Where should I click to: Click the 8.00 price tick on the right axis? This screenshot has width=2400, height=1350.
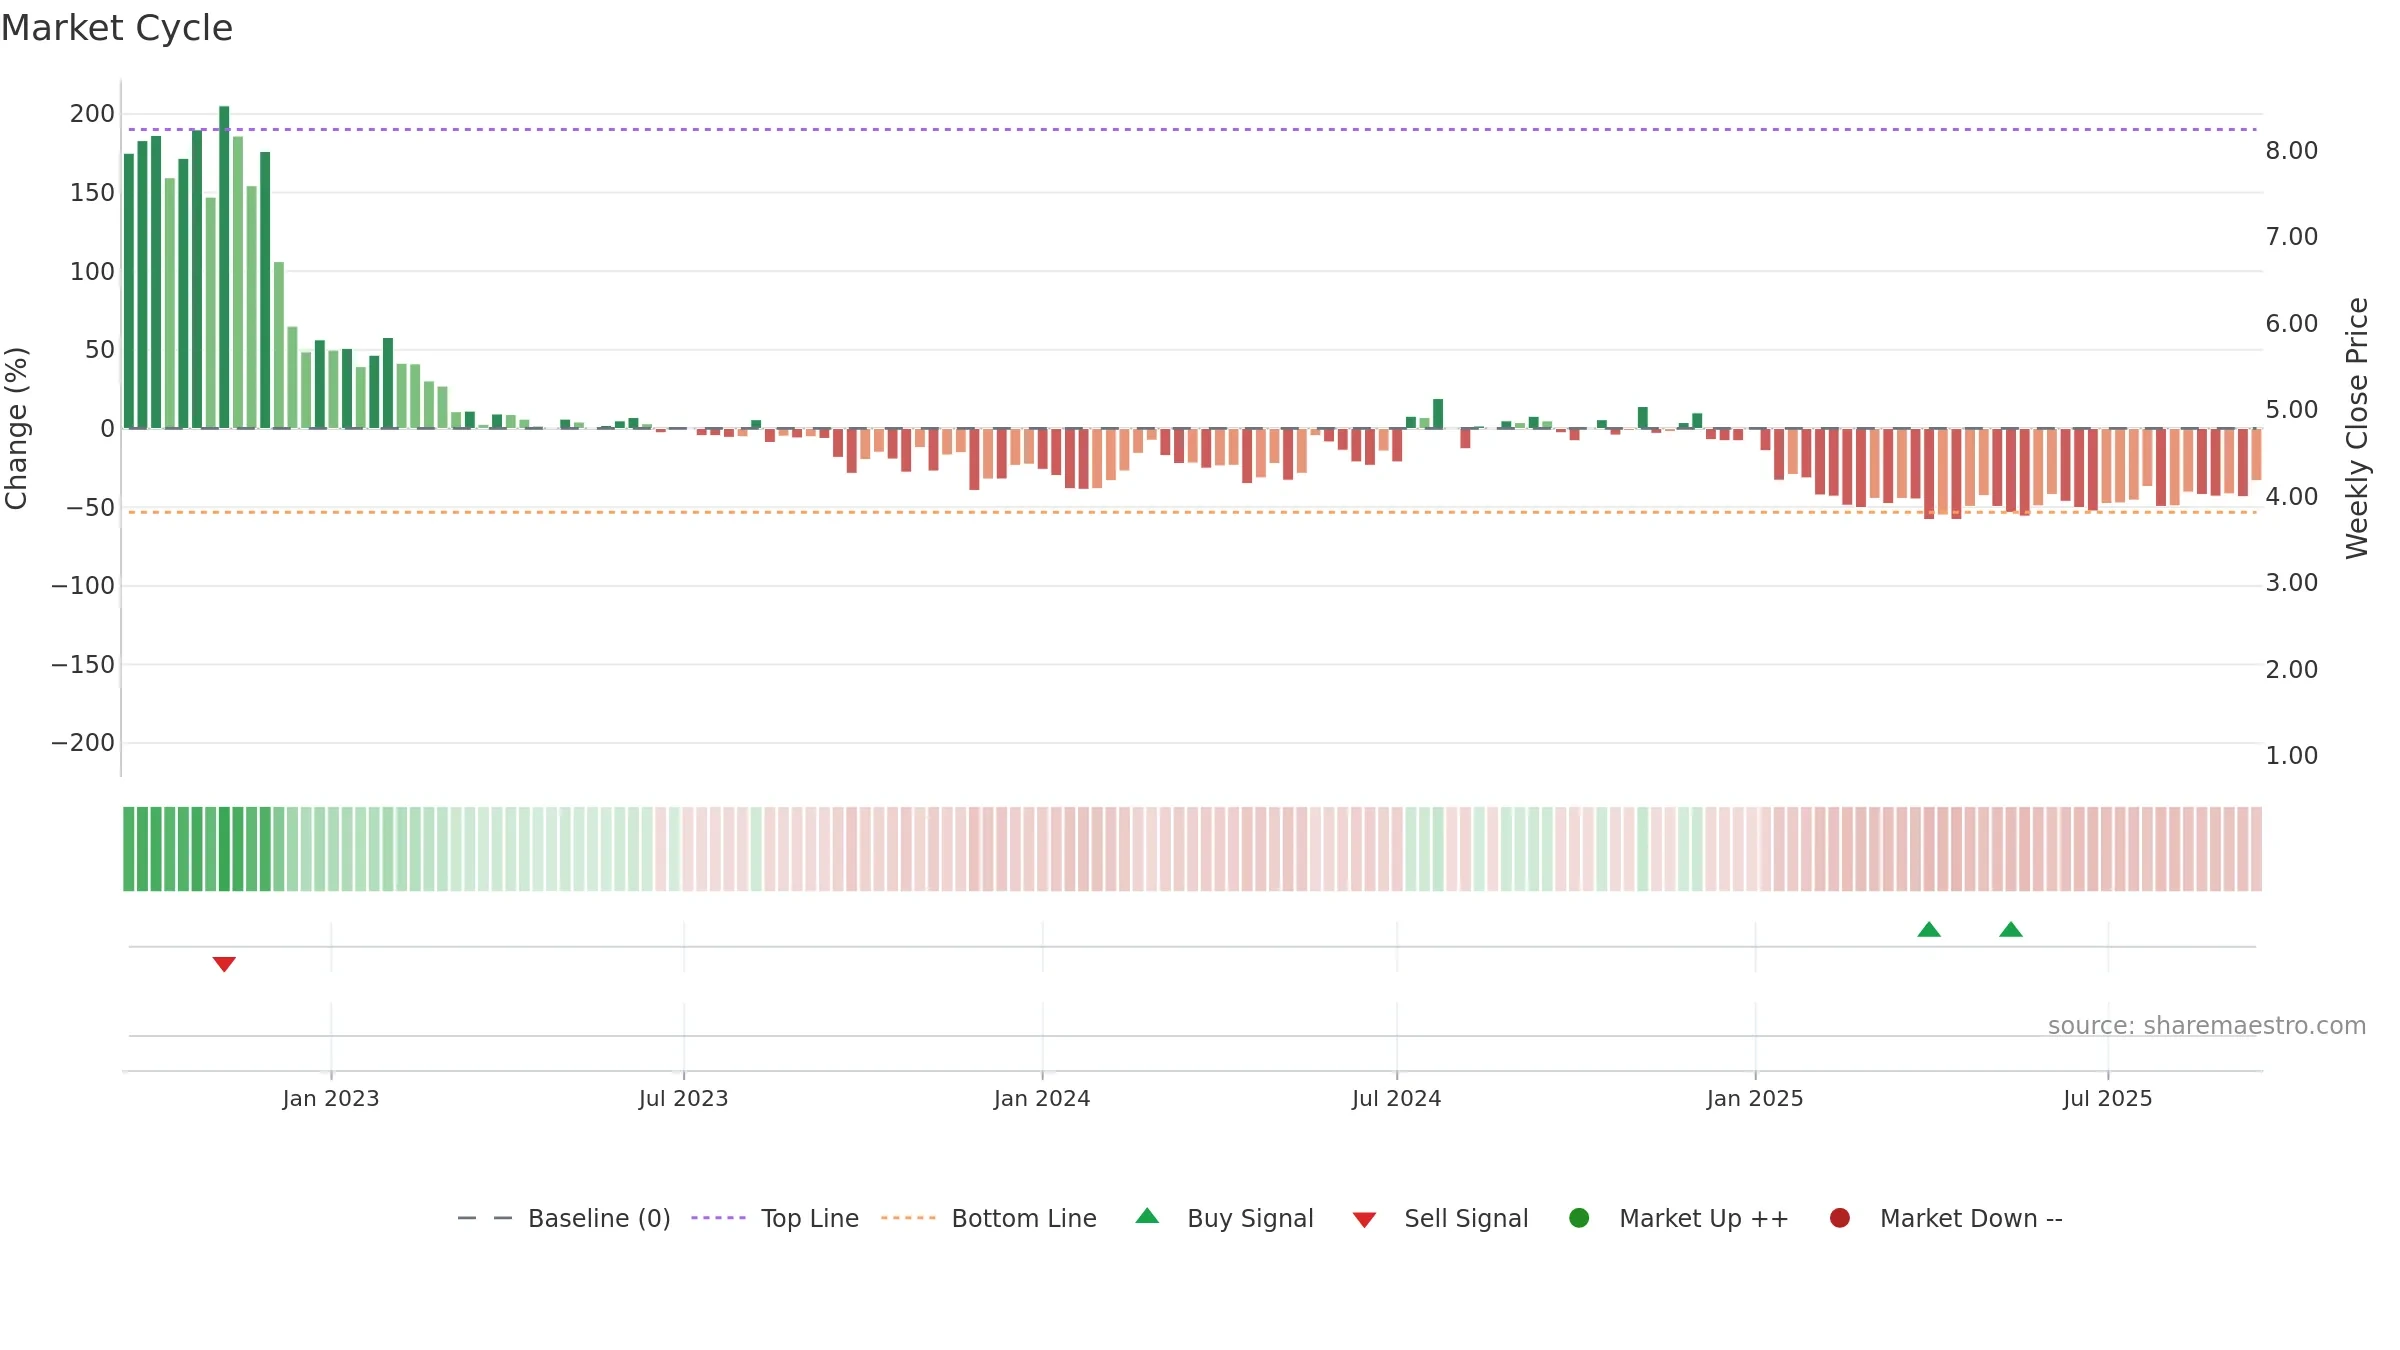2292,151
